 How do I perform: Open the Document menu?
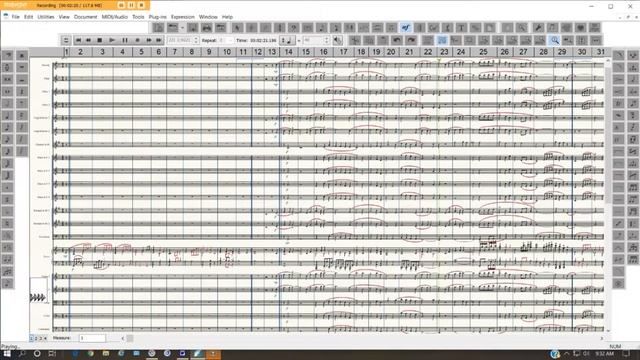pyautogui.click(x=85, y=17)
